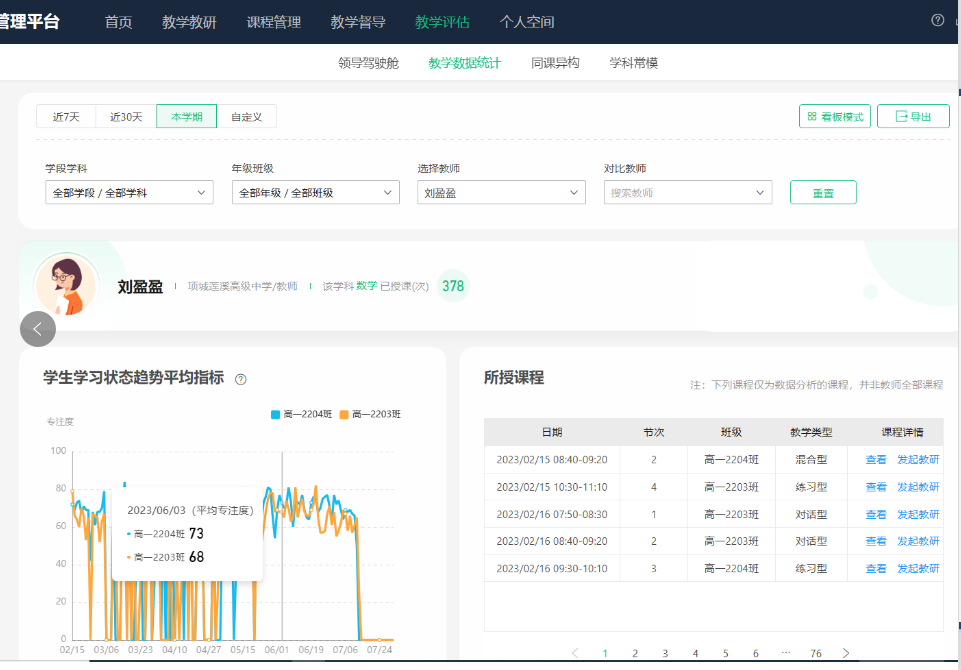The height and width of the screenshot is (670, 961).
Task: Switch to the 同课异构 tab
Action: click(555, 63)
